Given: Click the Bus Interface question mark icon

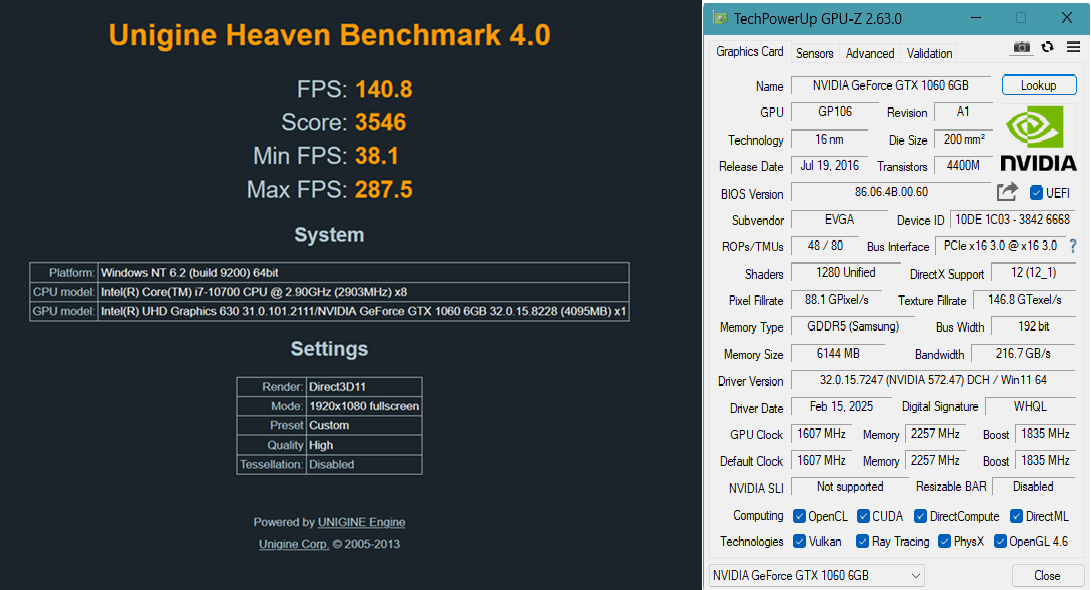Looking at the screenshot, I should (1073, 246).
